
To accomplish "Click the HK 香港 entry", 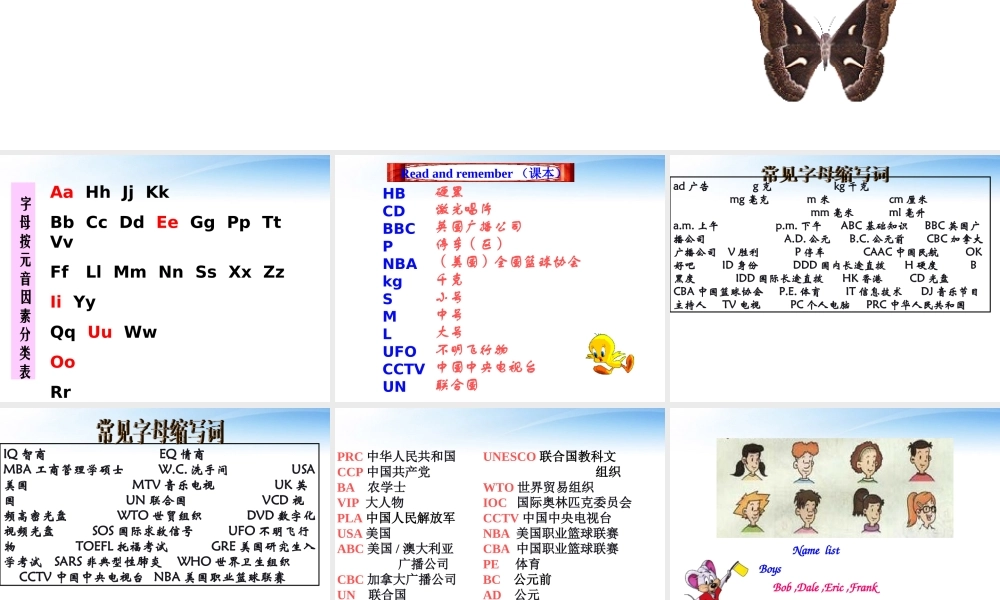I will (862, 278).
